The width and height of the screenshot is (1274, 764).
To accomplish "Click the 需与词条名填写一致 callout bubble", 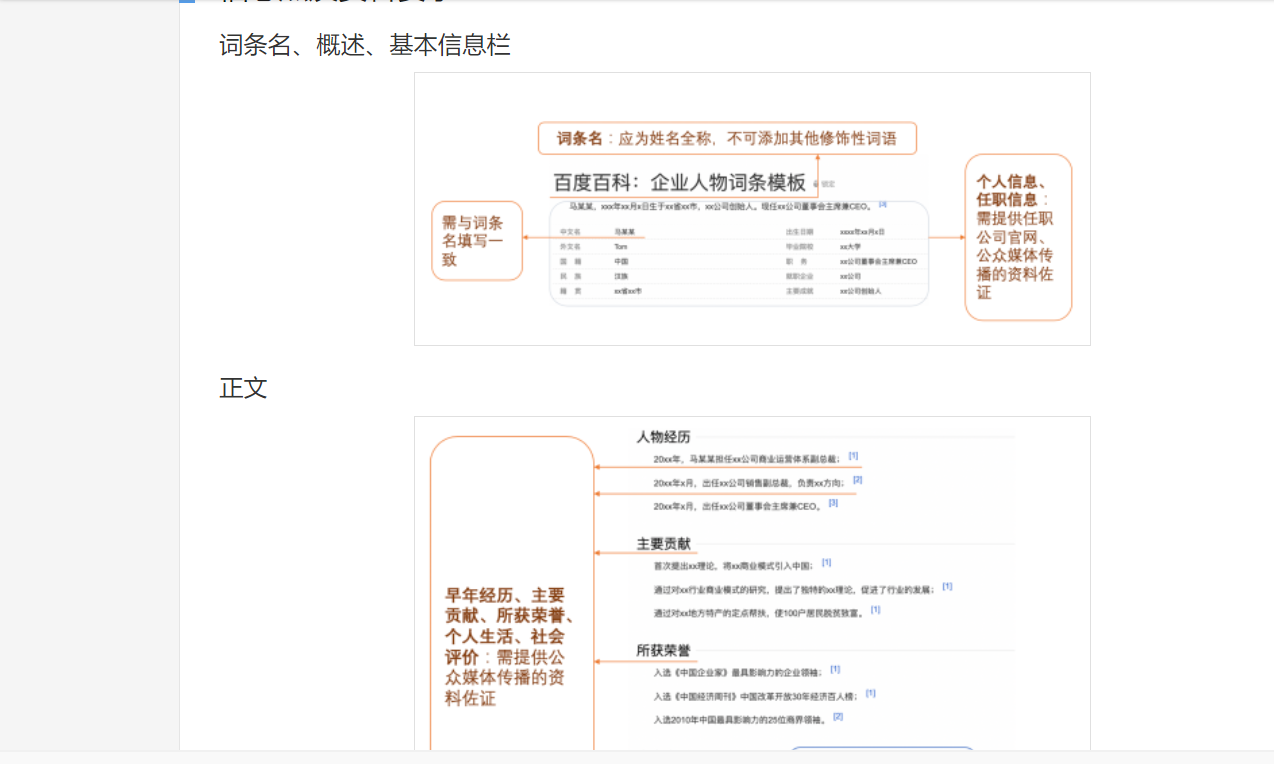I will click(x=477, y=240).
